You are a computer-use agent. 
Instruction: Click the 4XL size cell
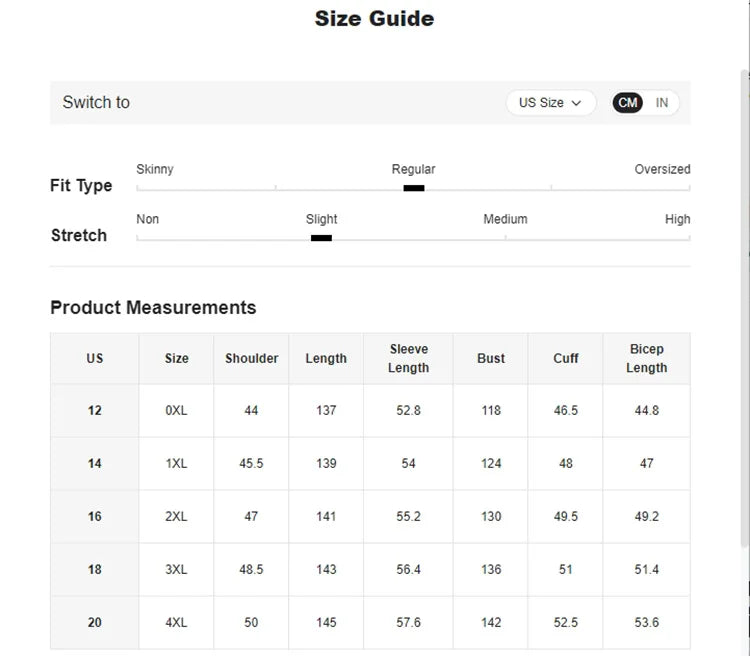coord(176,623)
